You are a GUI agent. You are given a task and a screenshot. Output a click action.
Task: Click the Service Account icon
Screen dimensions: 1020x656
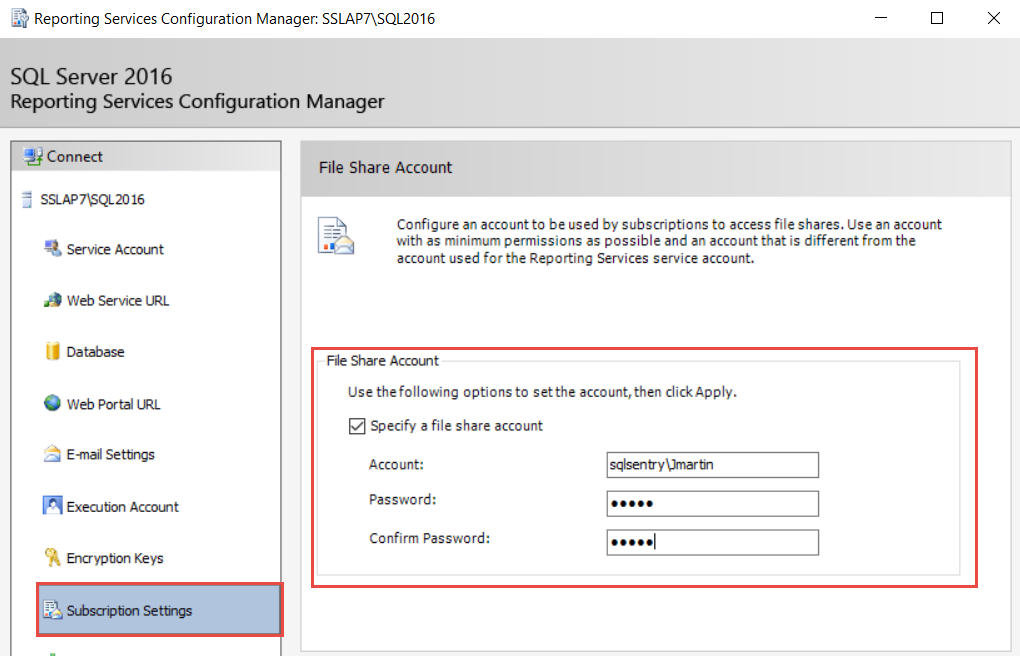tap(53, 249)
